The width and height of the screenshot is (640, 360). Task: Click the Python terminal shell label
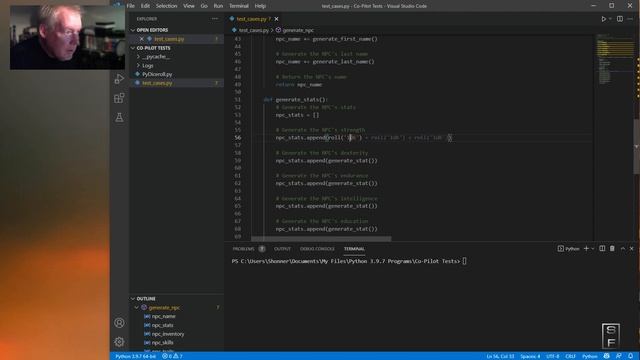click(x=569, y=249)
